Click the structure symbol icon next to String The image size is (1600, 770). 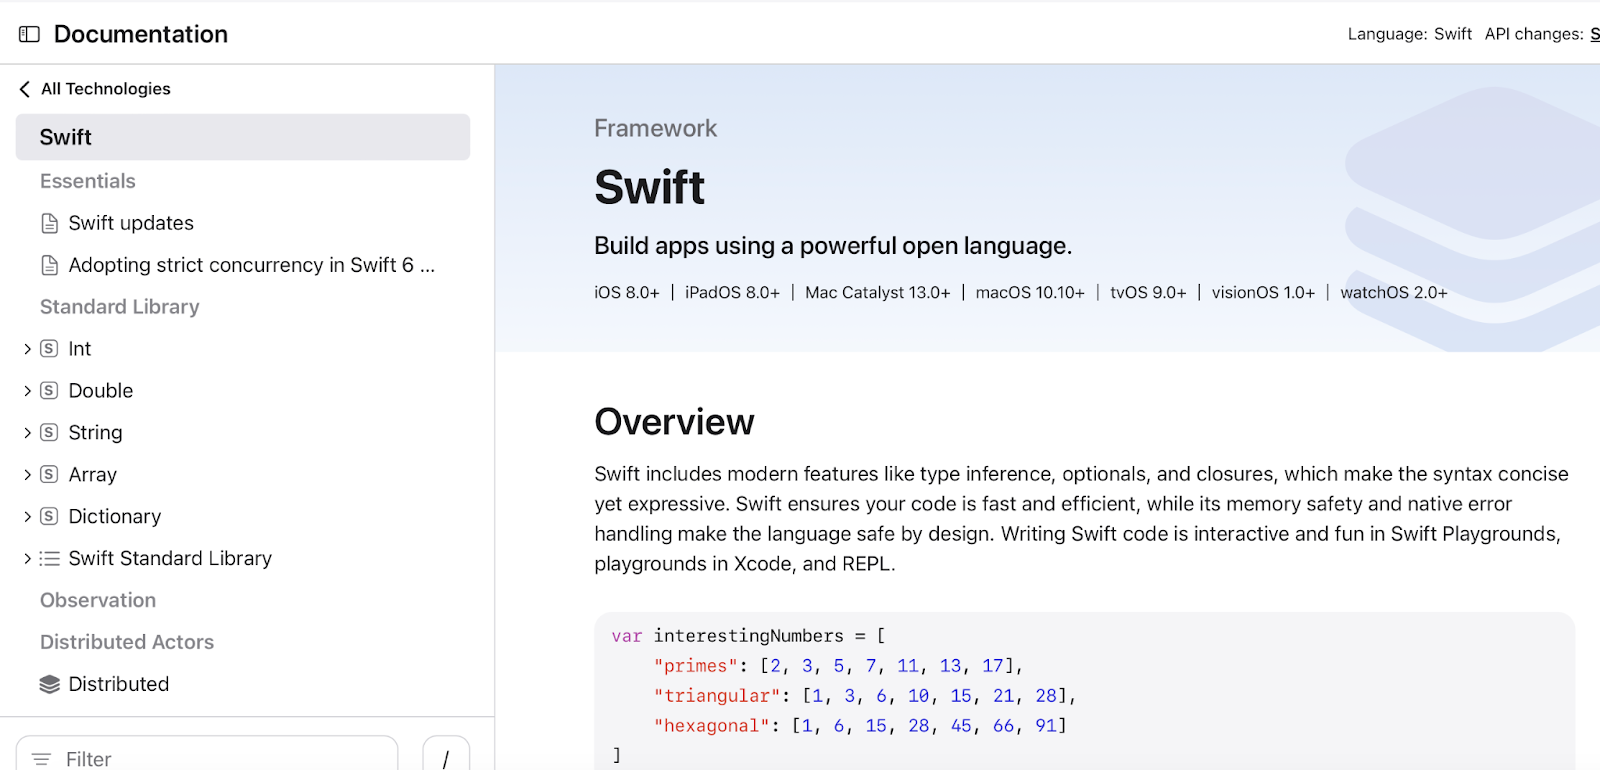tap(49, 433)
